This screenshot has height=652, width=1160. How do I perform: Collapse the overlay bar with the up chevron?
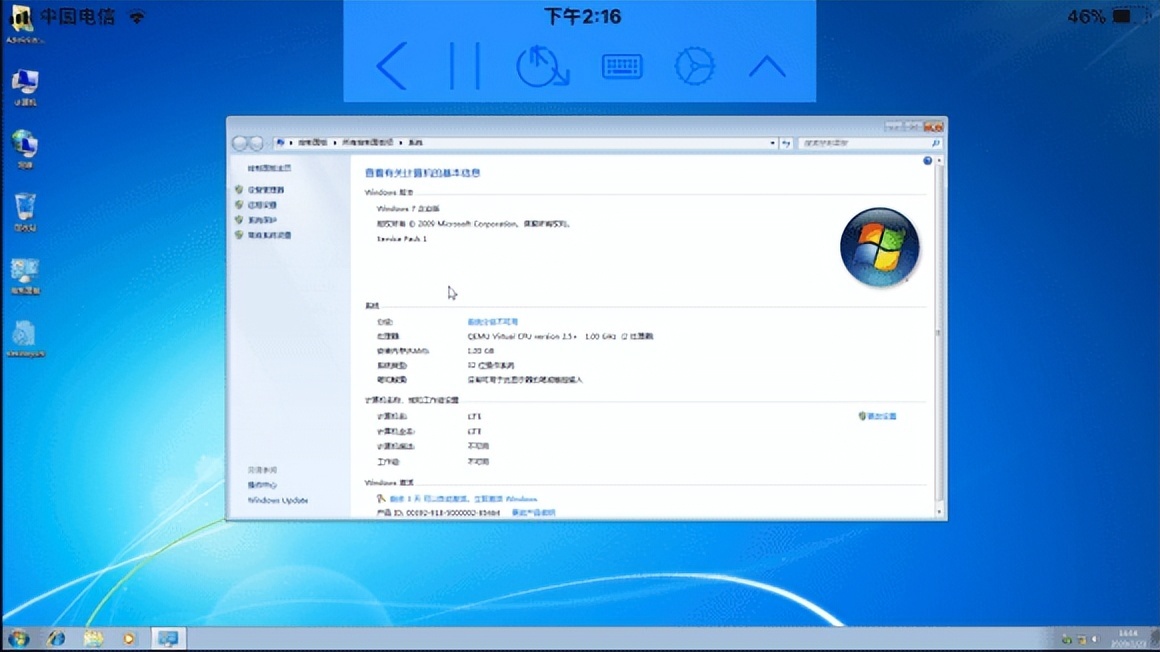pos(767,67)
